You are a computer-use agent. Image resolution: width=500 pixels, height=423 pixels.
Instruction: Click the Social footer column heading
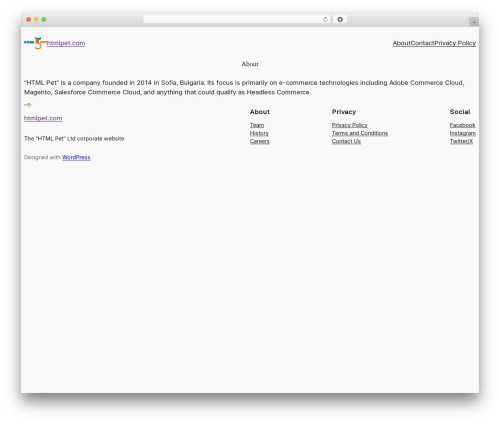pos(460,112)
